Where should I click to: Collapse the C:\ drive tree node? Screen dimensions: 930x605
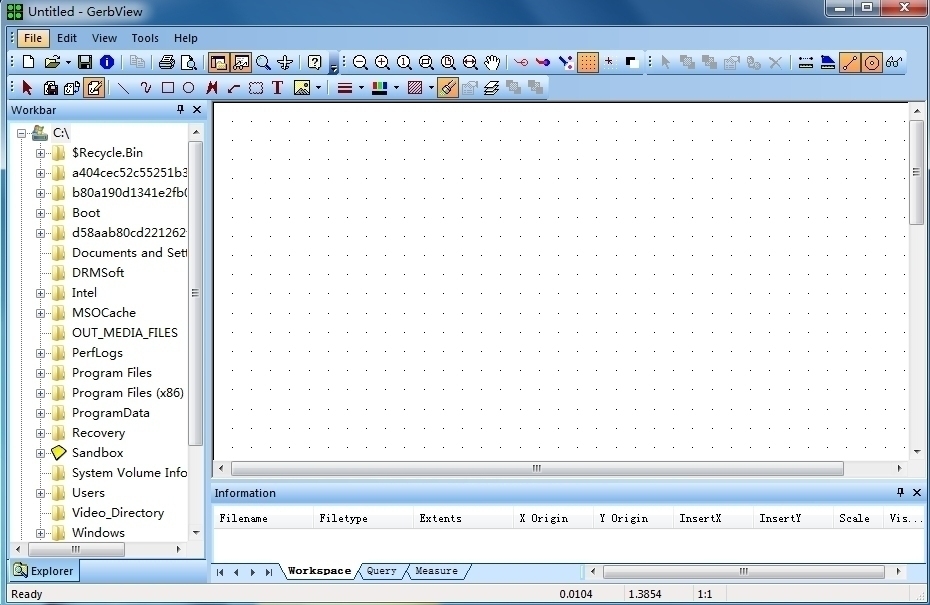pyautogui.click(x=21, y=133)
